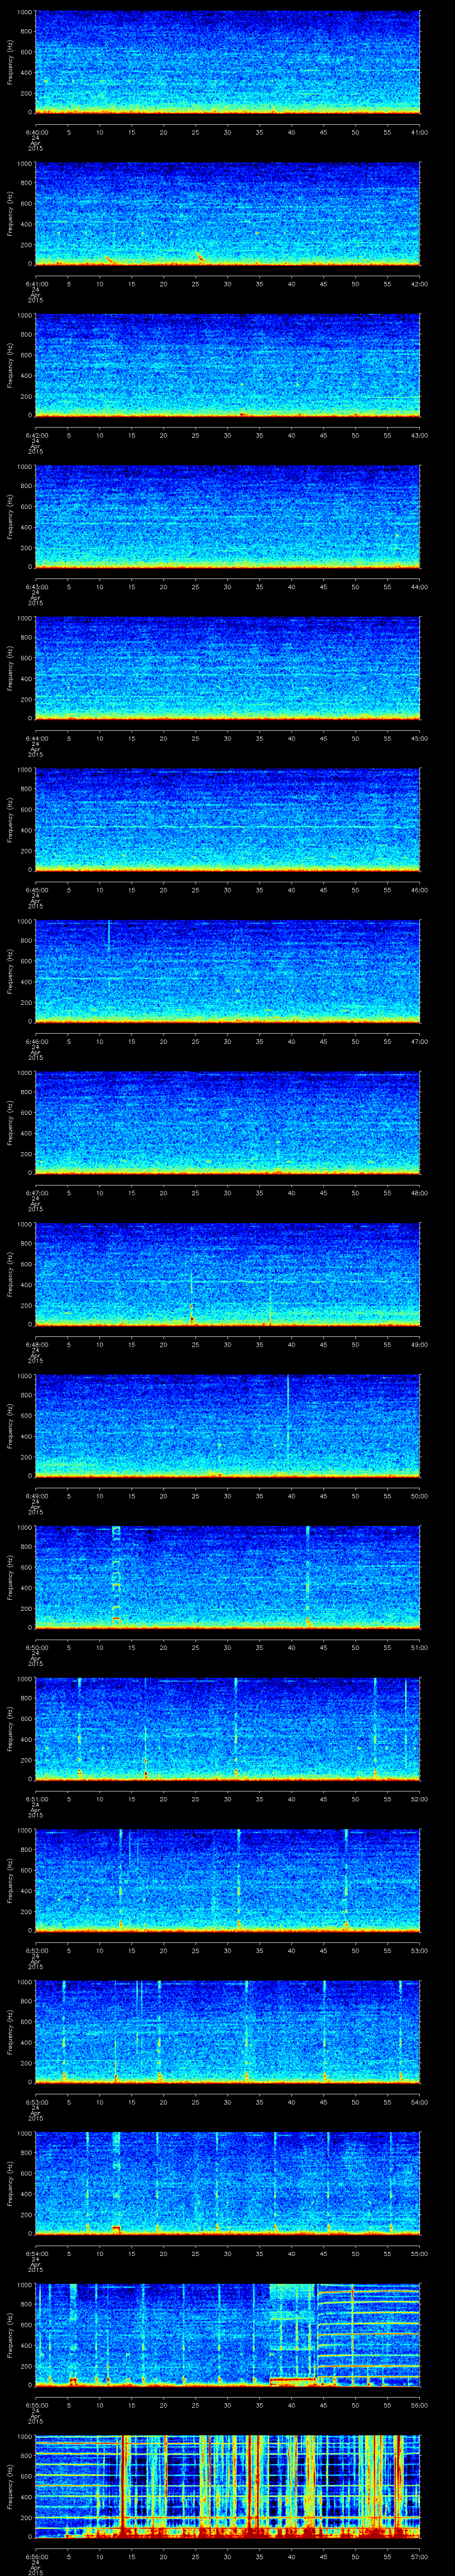Click the spectrogram spanning 6:49:00 to 6:50:00
The image size is (455, 2576).
pyautogui.click(x=228, y=1426)
